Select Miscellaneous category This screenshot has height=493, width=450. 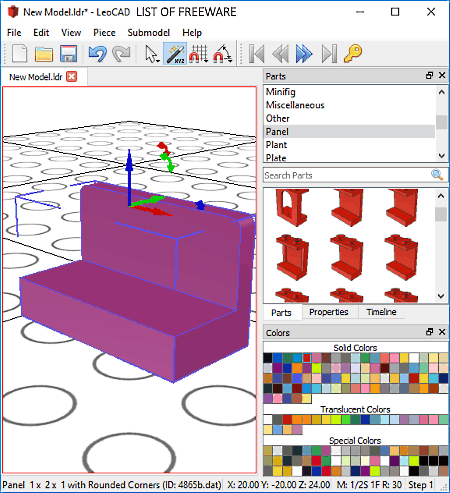tap(349, 105)
